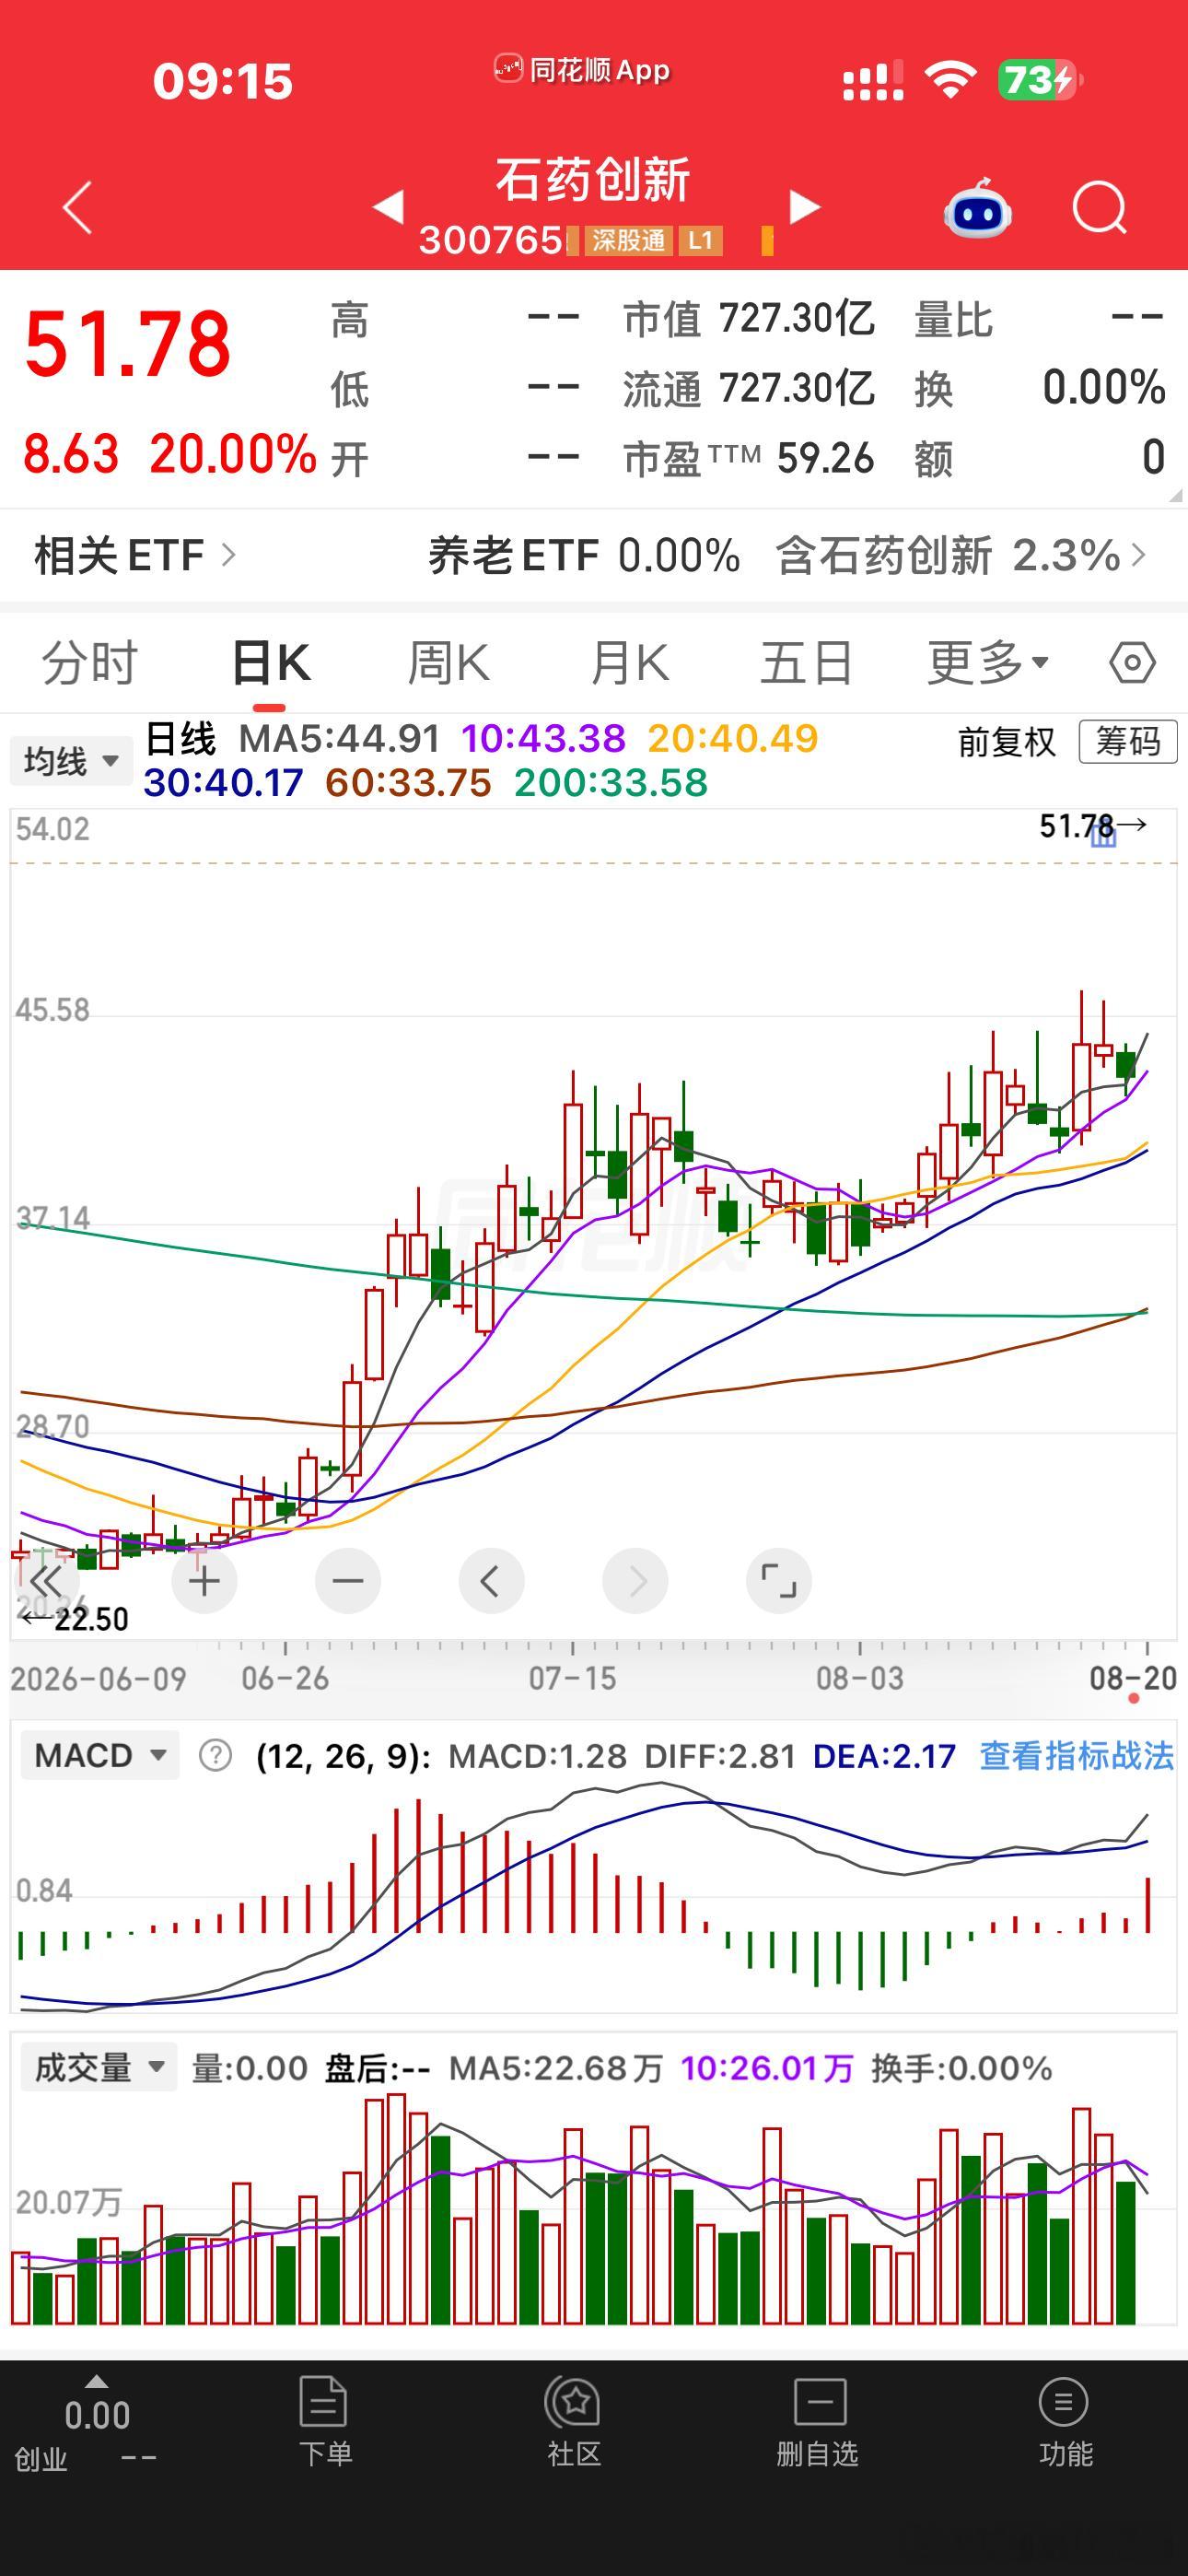Tap MA5:44.91 label
This screenshot has height=2576, width=1188.
(339, 739)
